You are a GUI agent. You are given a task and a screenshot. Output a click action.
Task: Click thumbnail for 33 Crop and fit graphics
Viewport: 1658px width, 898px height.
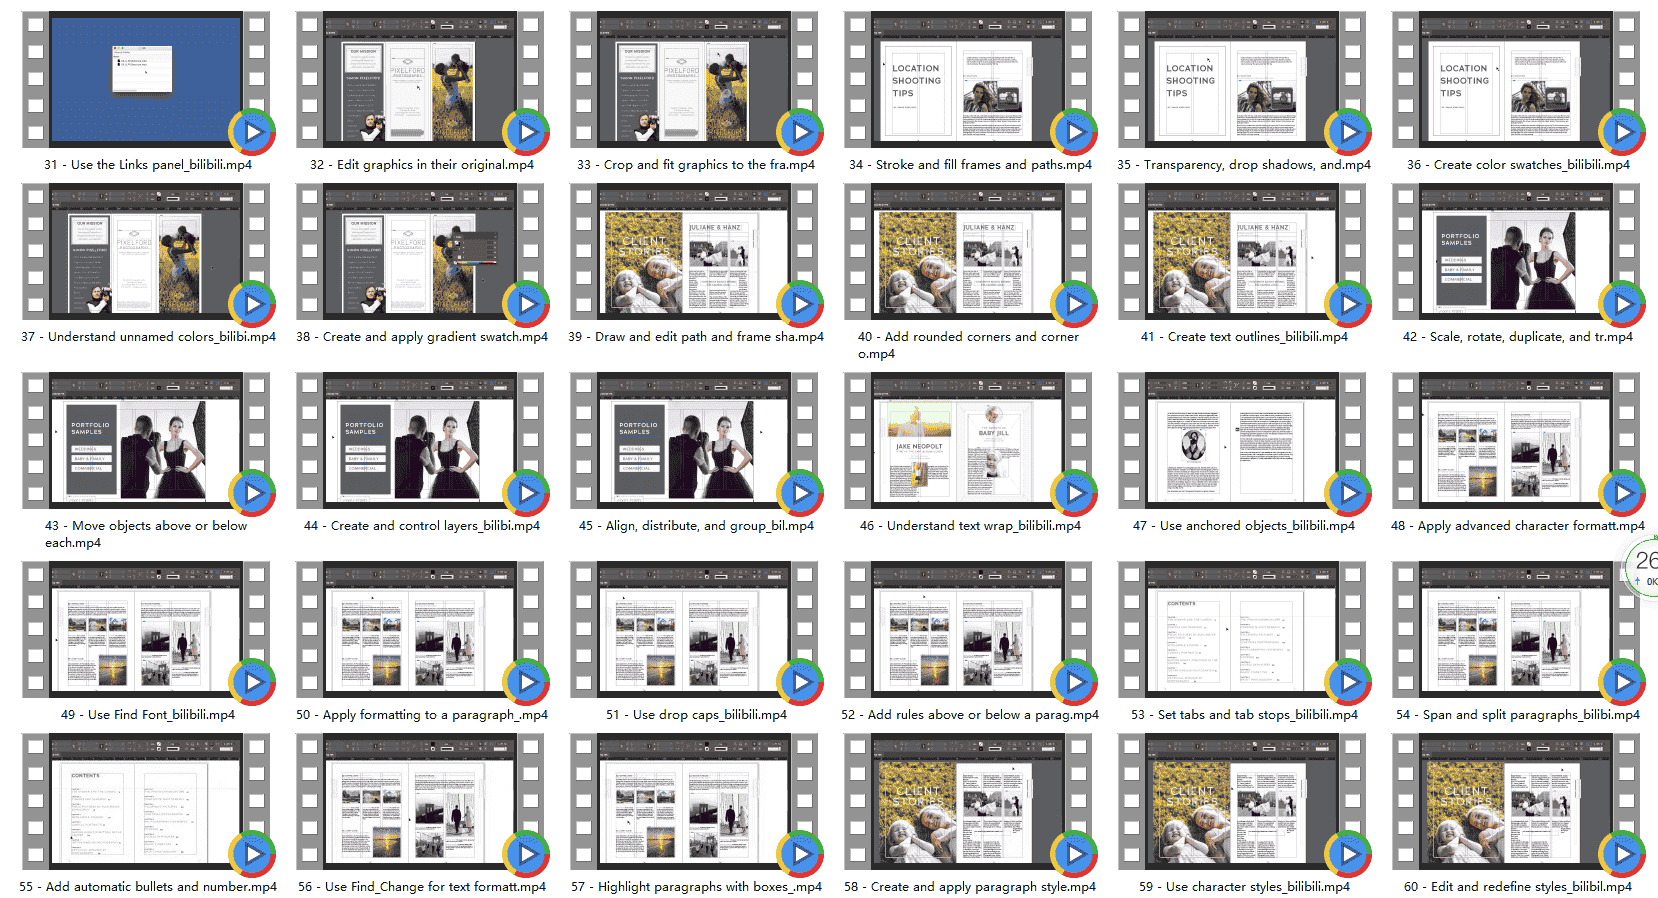point(694,80)
